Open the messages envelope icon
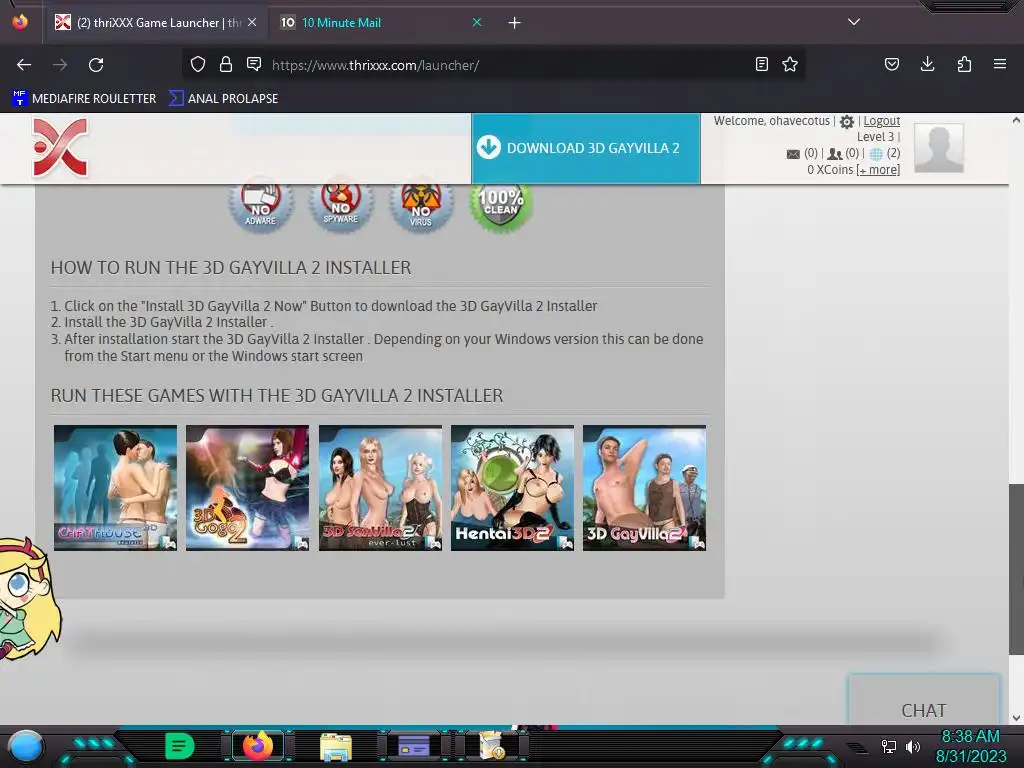 [x=793, y=154]
